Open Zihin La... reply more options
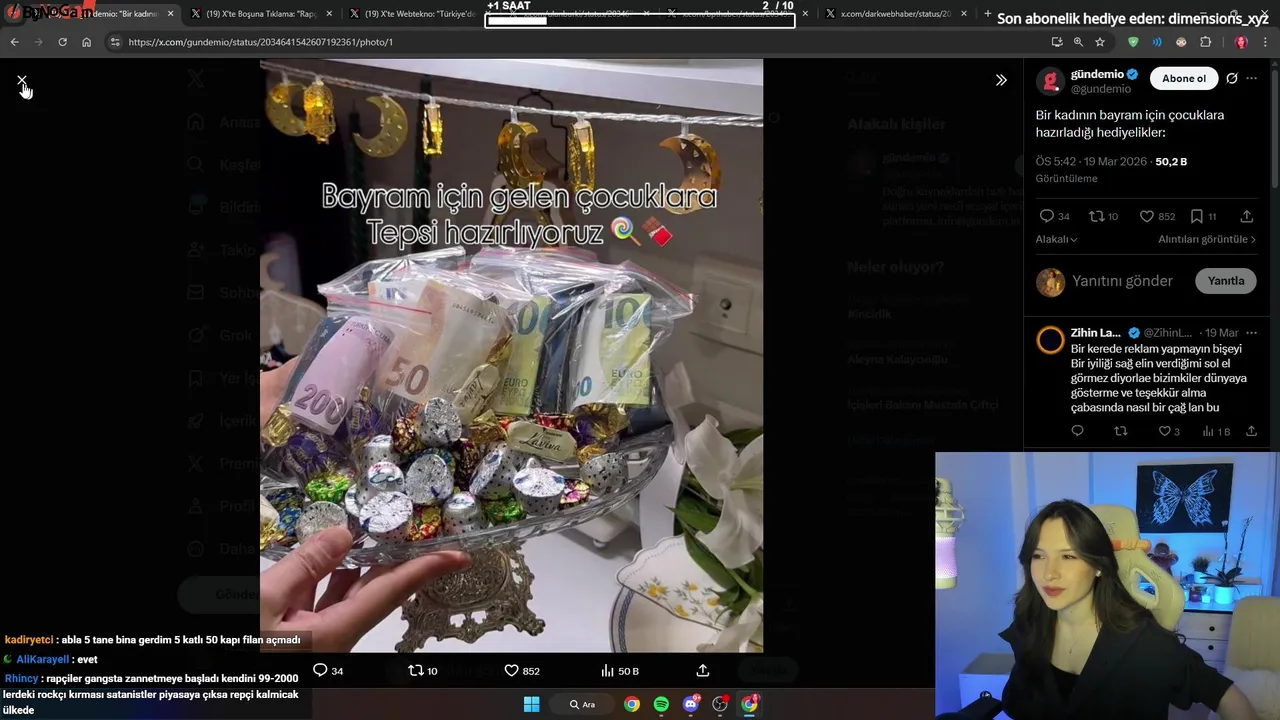Image resolution: width=1280 pixels, height=720 pixels. [1251, 333]
